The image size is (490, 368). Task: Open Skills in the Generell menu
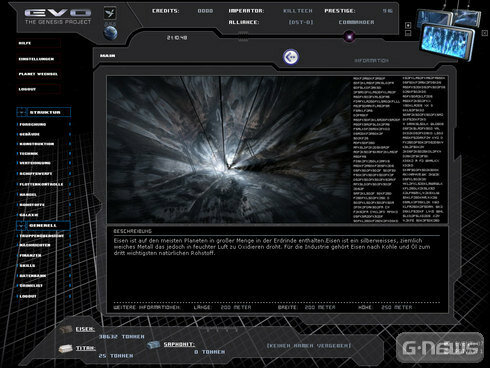pyautogui.click(x=27, y=266)
